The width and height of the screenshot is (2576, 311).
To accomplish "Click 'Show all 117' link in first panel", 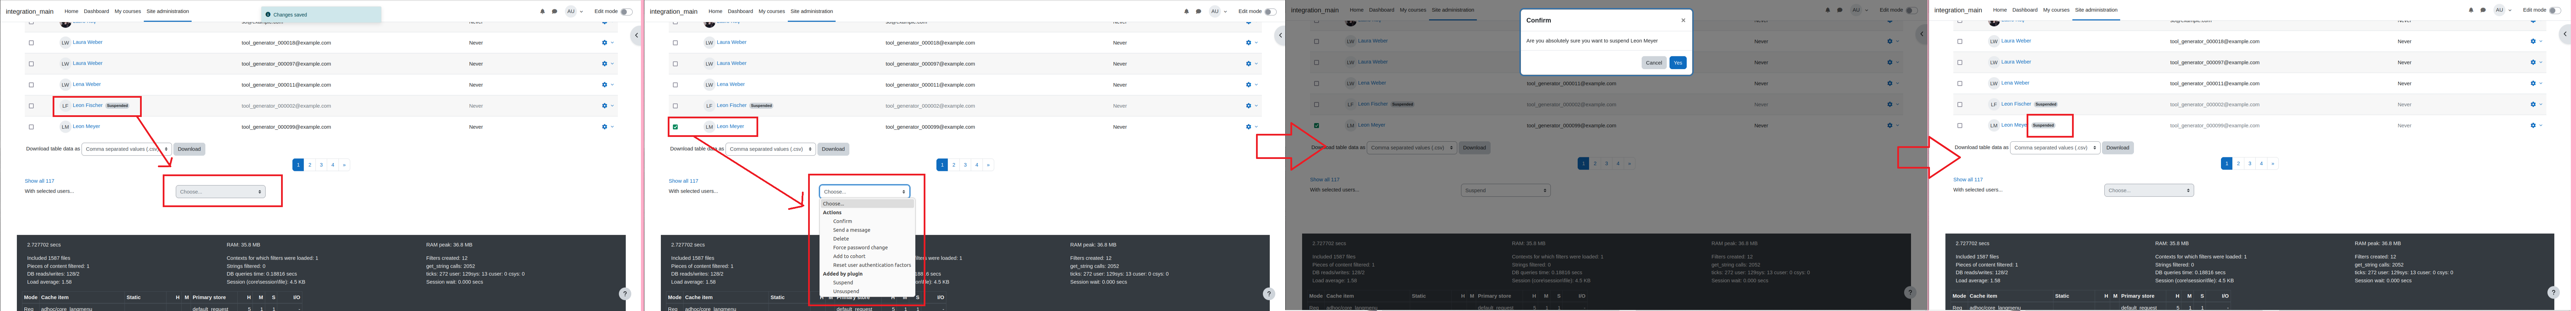I will [x=39, y=181].
